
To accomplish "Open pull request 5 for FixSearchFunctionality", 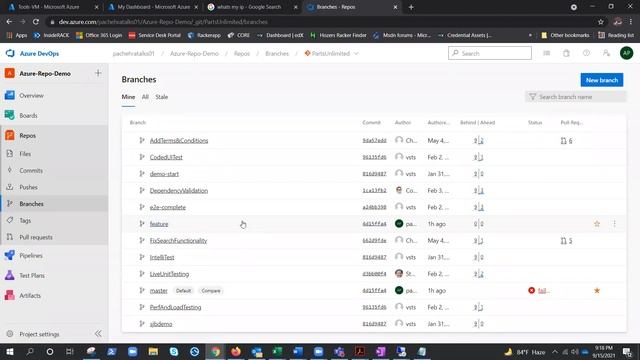I will click(566, 241).
